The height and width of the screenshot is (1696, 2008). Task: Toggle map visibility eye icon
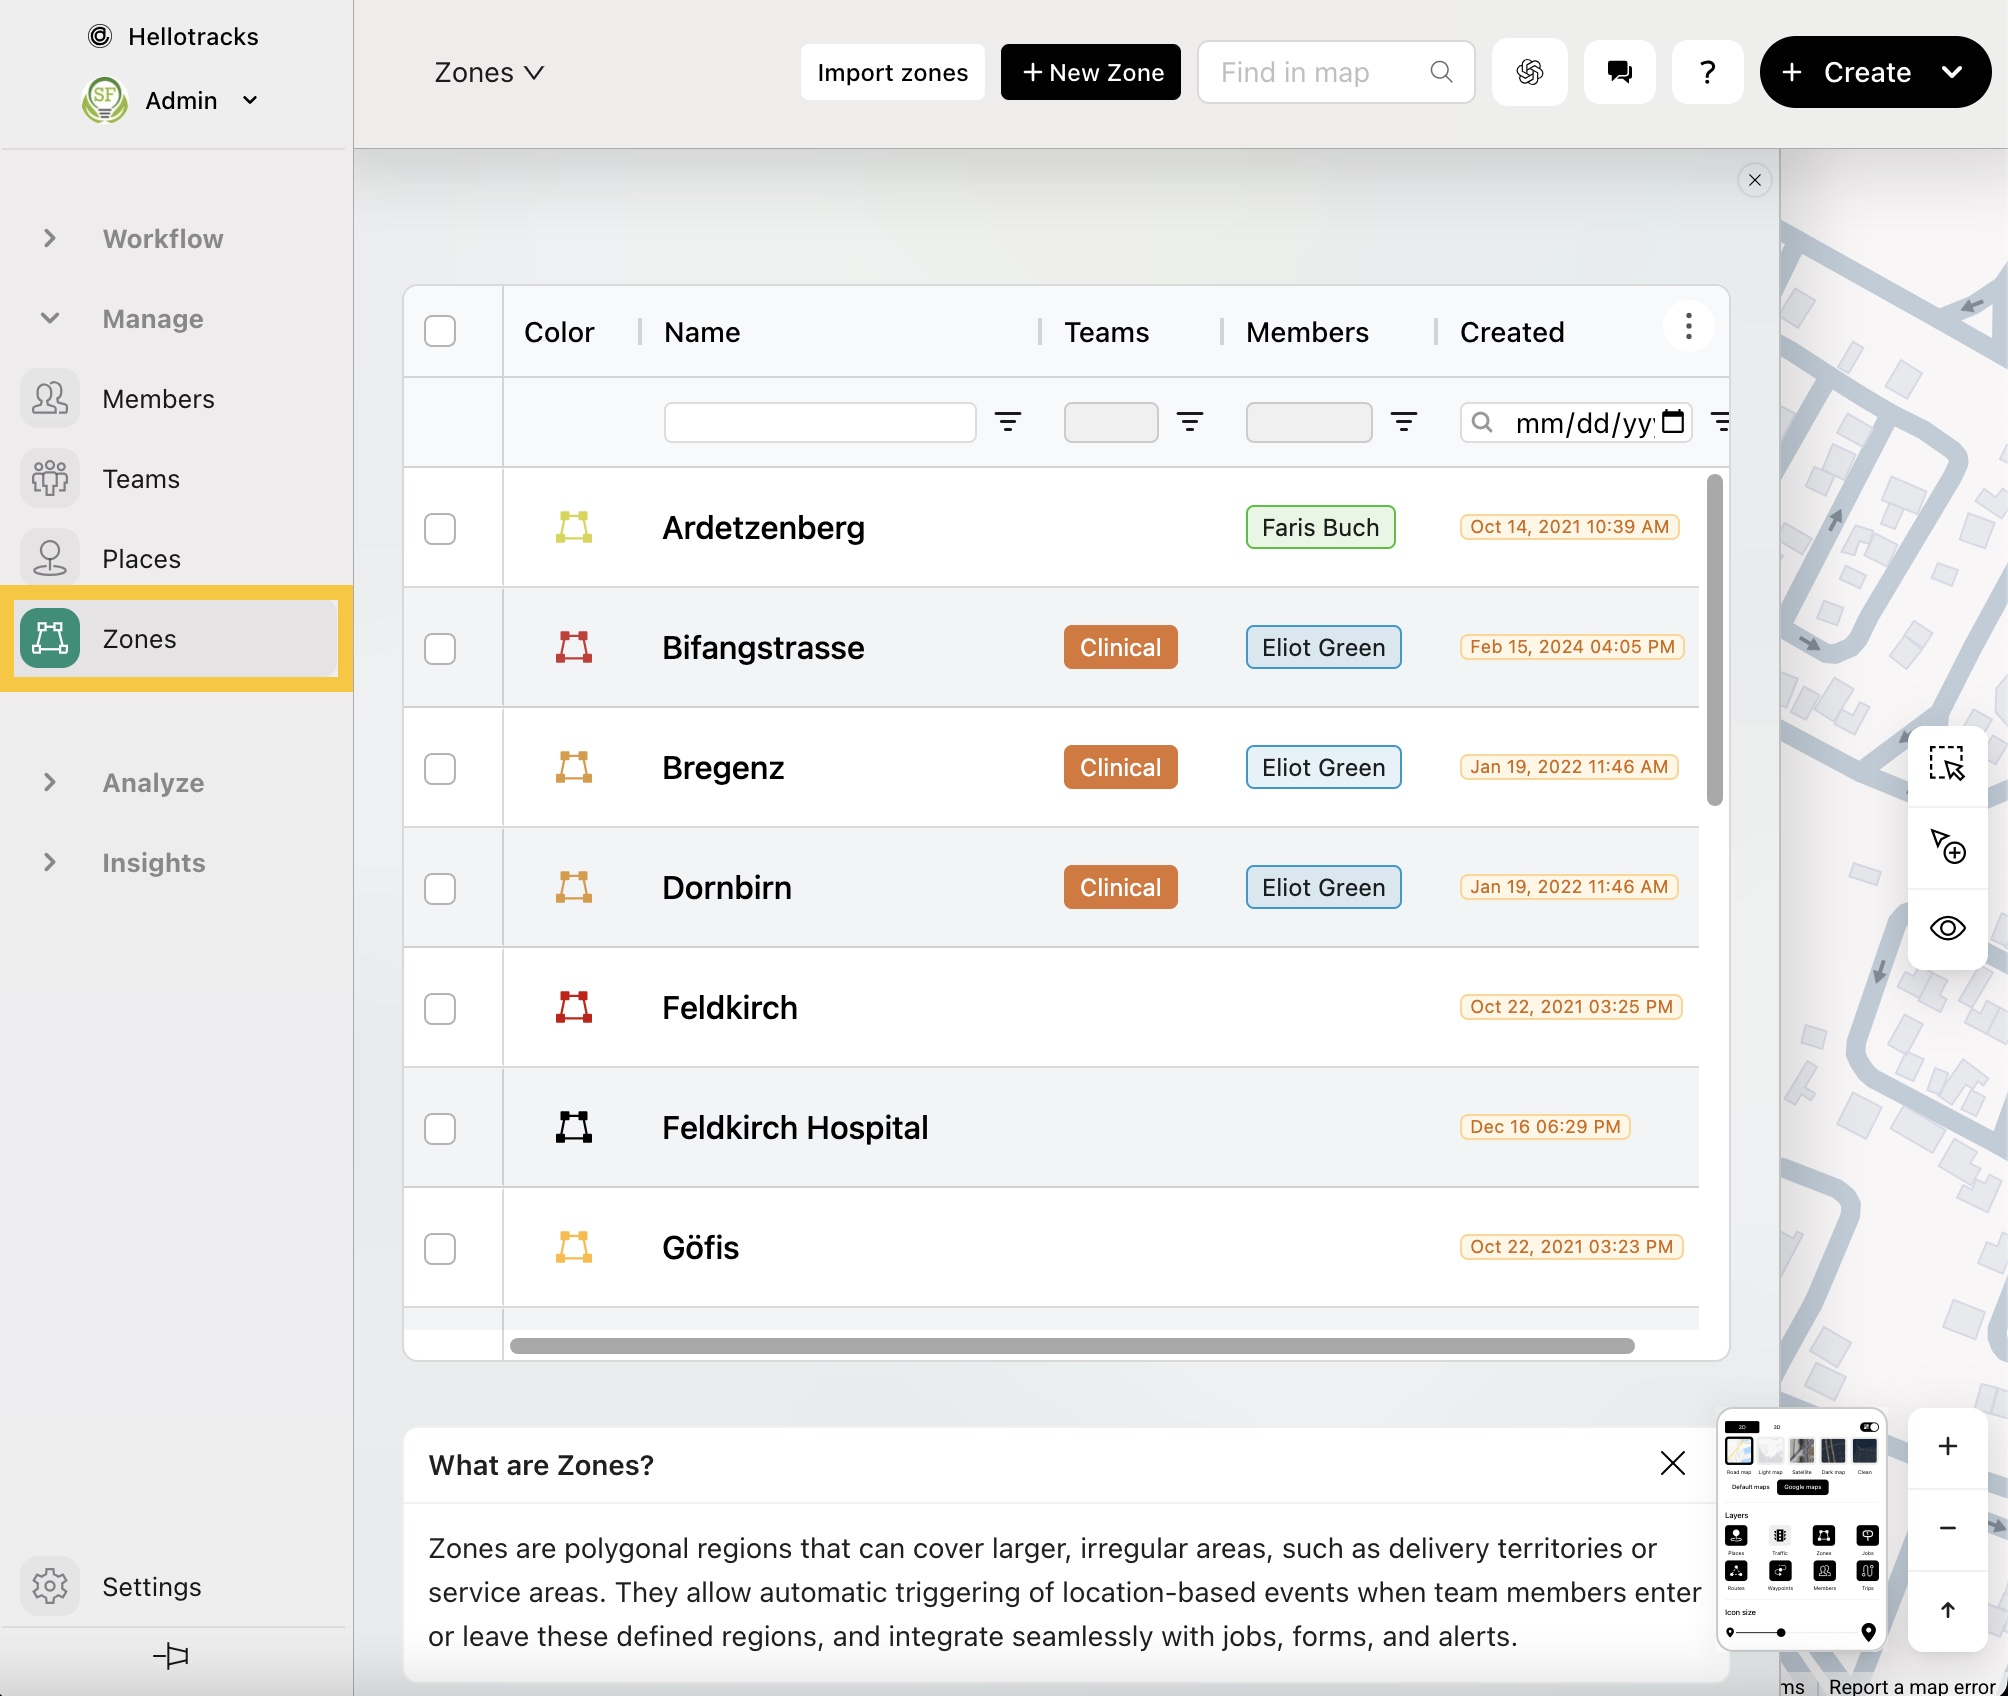pyautogui.click(x=1946, y=928)
